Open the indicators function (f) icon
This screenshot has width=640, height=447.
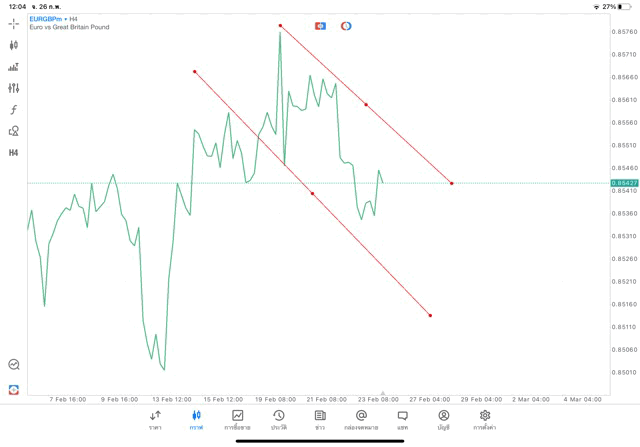(13, 110)
